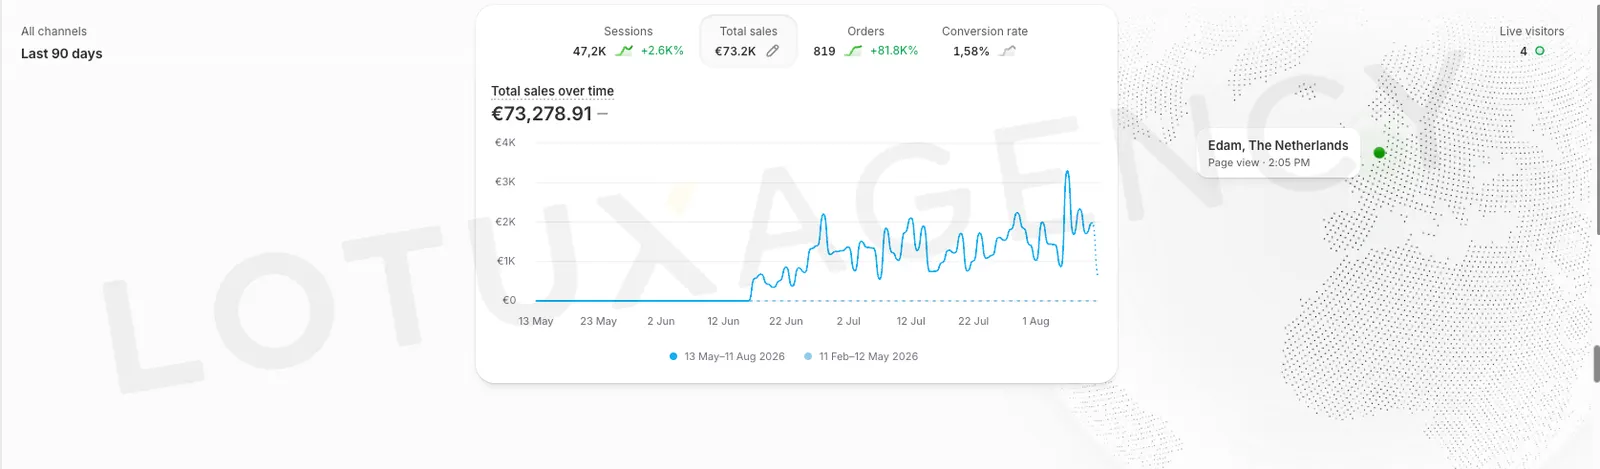The height and width of the screenshot is (469, 1600).
Task: Click the €4K y-axis label
Action: click(x=505, y=142)
